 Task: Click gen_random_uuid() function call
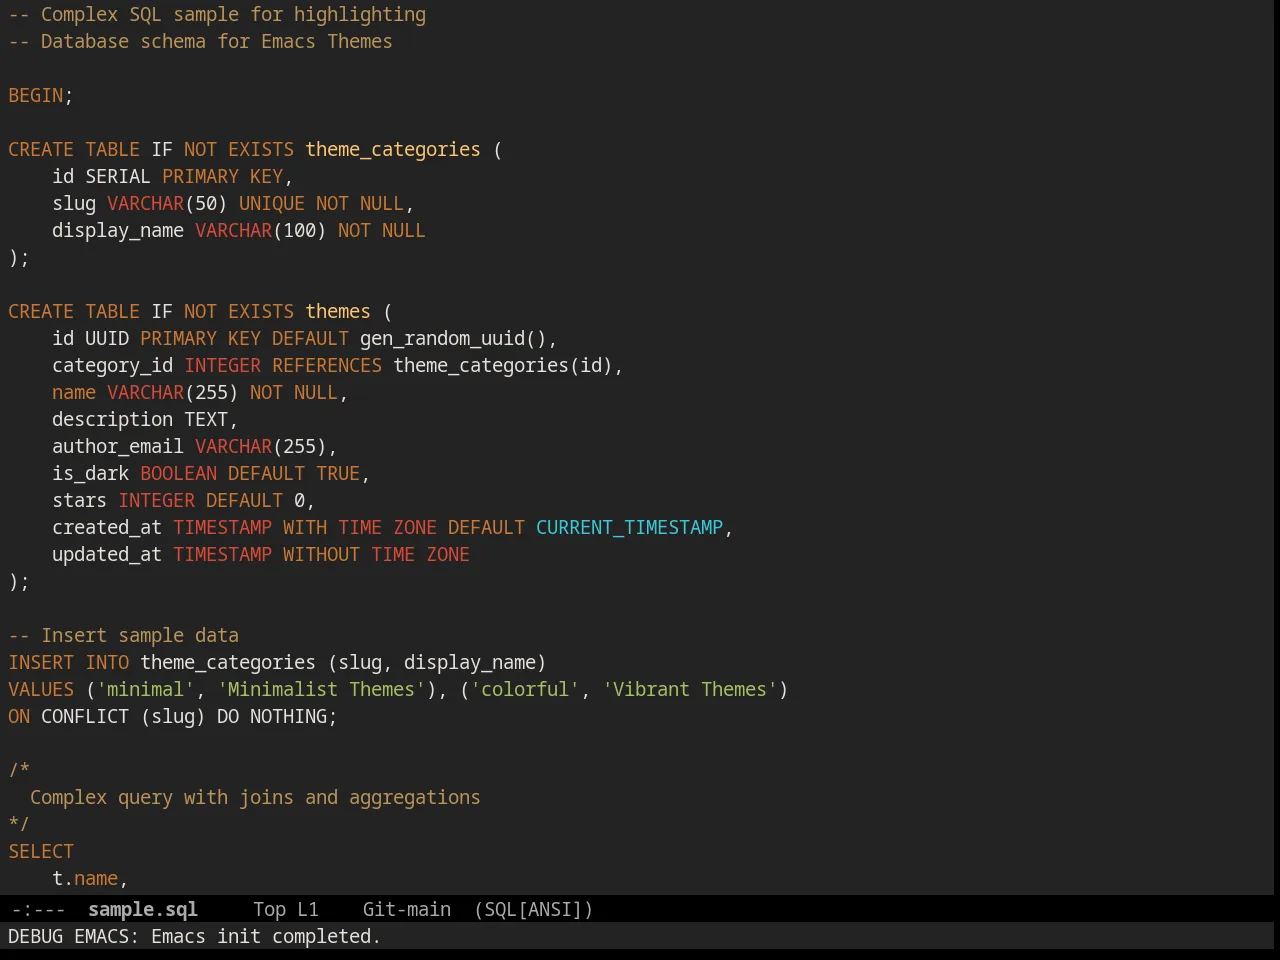tap(453, 338)
